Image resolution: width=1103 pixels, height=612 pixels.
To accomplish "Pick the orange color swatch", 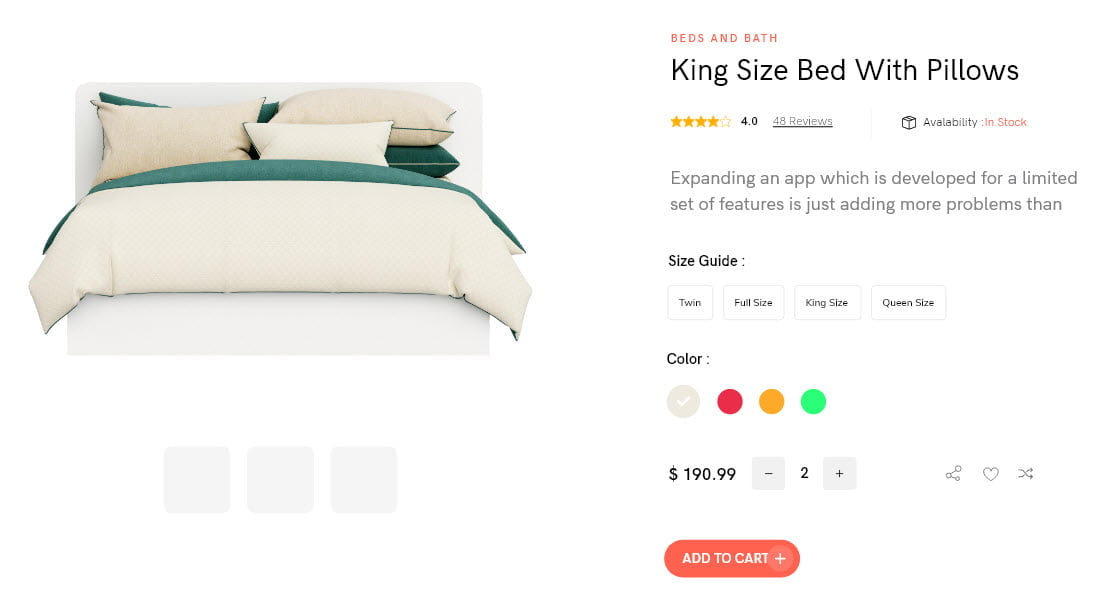I will 772,402.
